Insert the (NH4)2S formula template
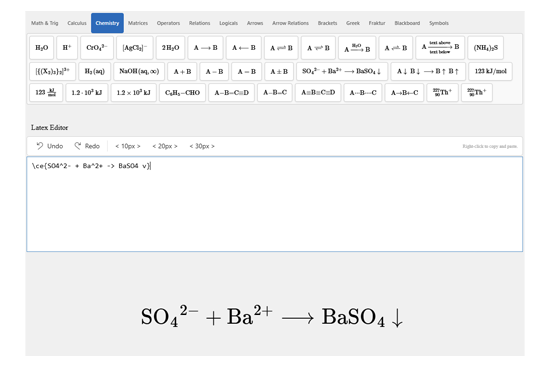This screenshot has width=550, height=380. pyautogui.click(x=486, y=48)
